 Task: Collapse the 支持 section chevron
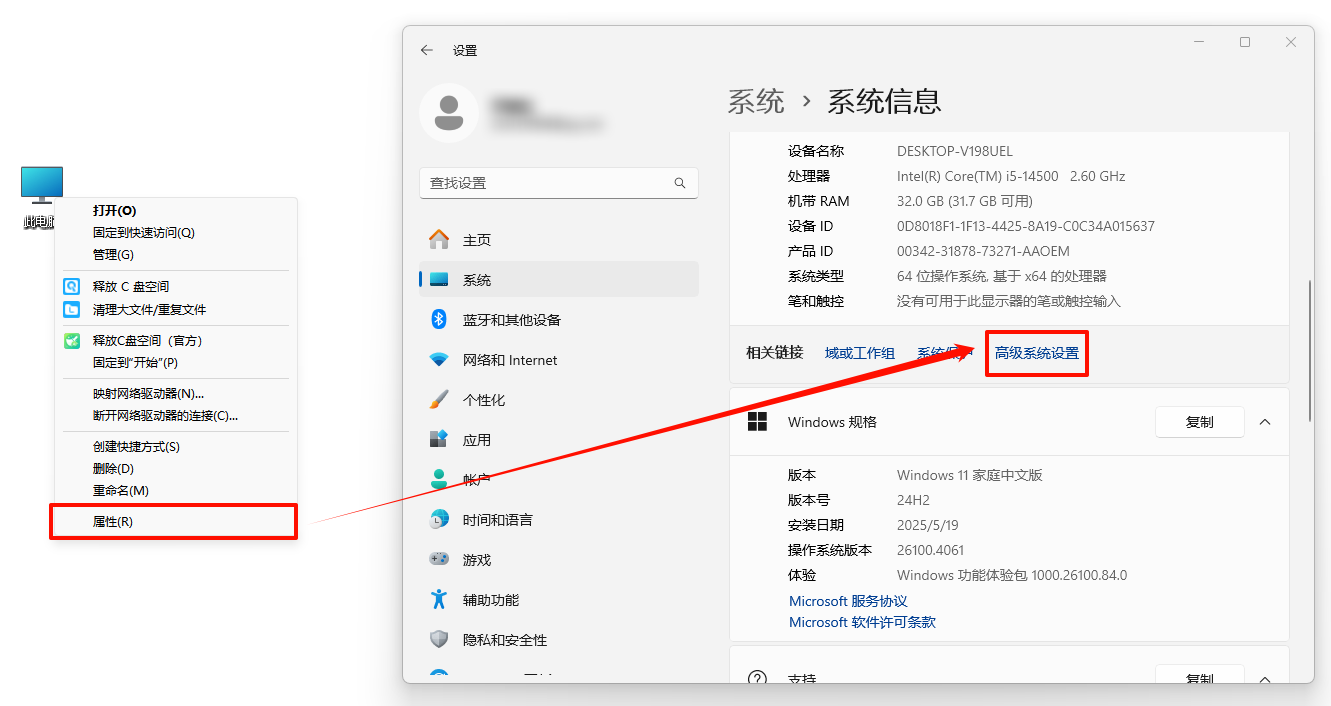(1265, 679)
